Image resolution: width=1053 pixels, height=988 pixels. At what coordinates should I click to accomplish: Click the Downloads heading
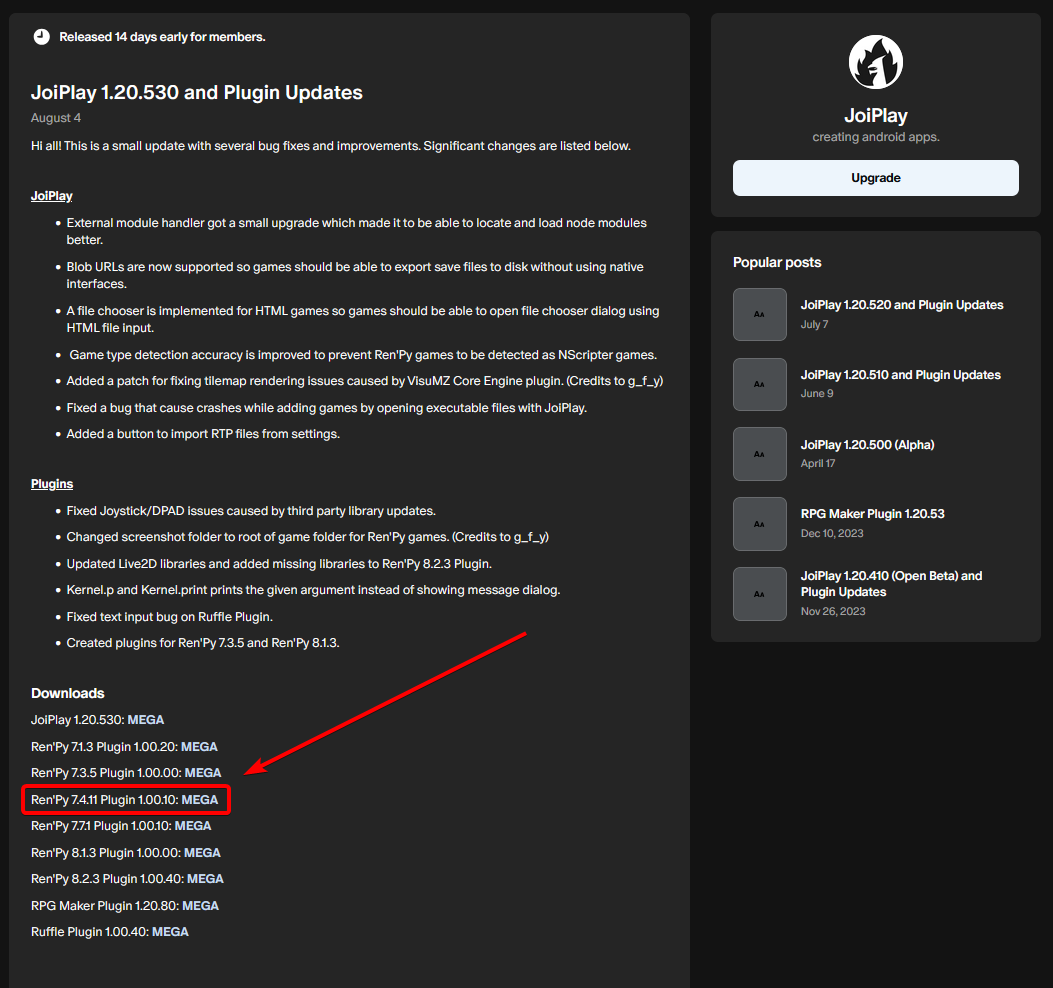tap(68, 693)
